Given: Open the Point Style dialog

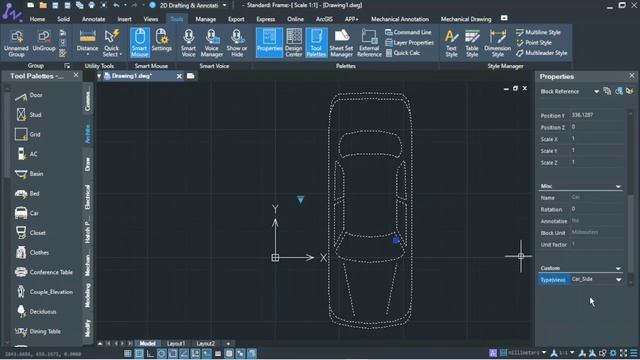Looking at the screenshot, I should click(534, 42).
